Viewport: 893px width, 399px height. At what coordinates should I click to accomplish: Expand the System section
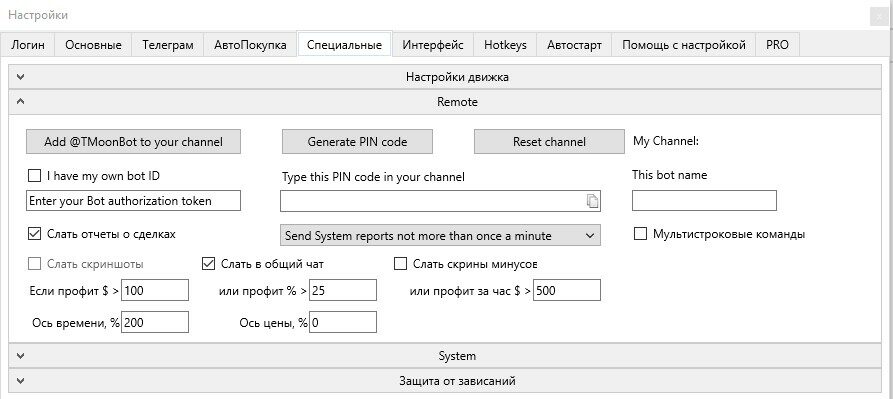(x=445, y=356)
